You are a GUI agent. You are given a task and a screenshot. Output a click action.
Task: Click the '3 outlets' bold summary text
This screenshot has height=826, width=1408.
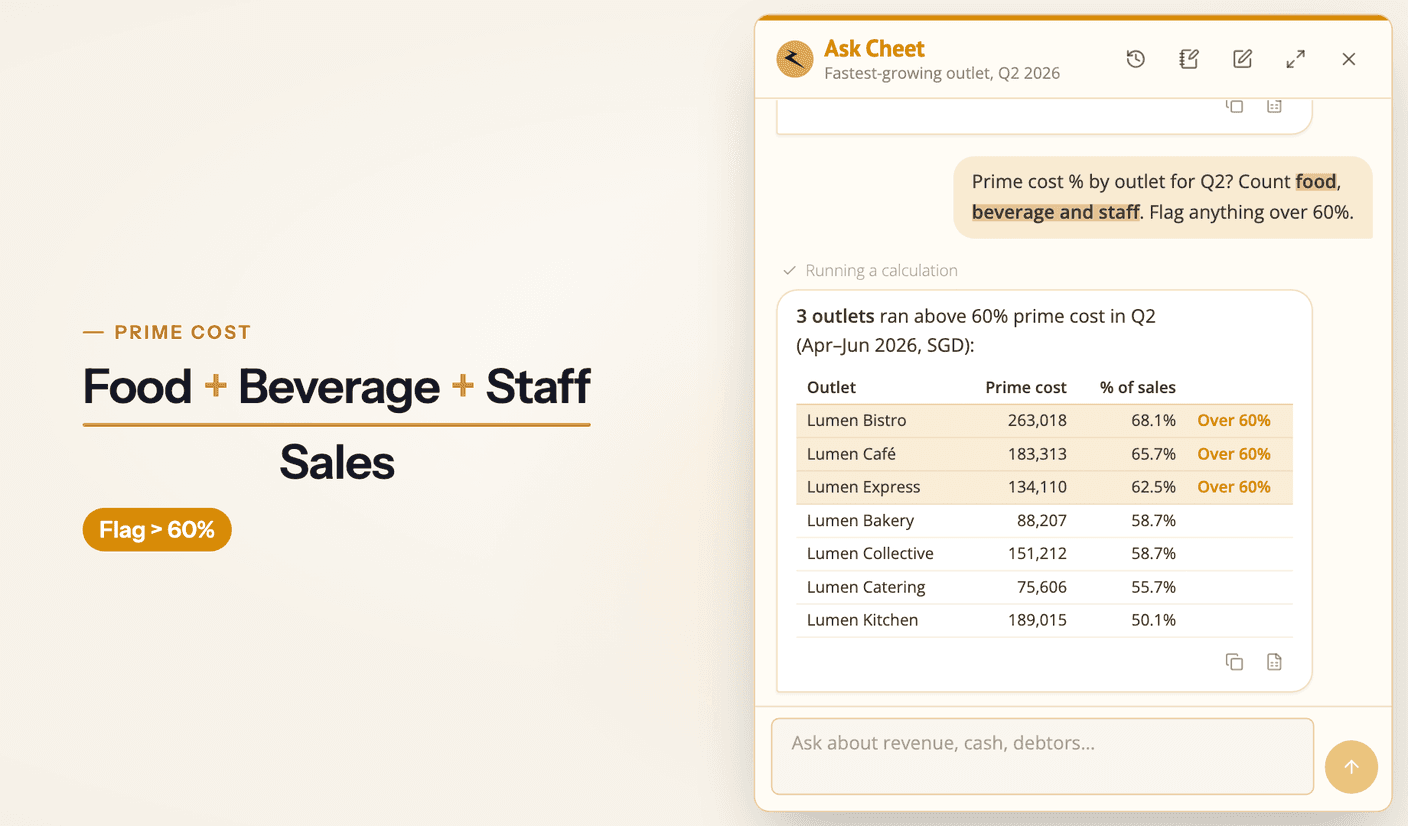[x=835, y=316]
